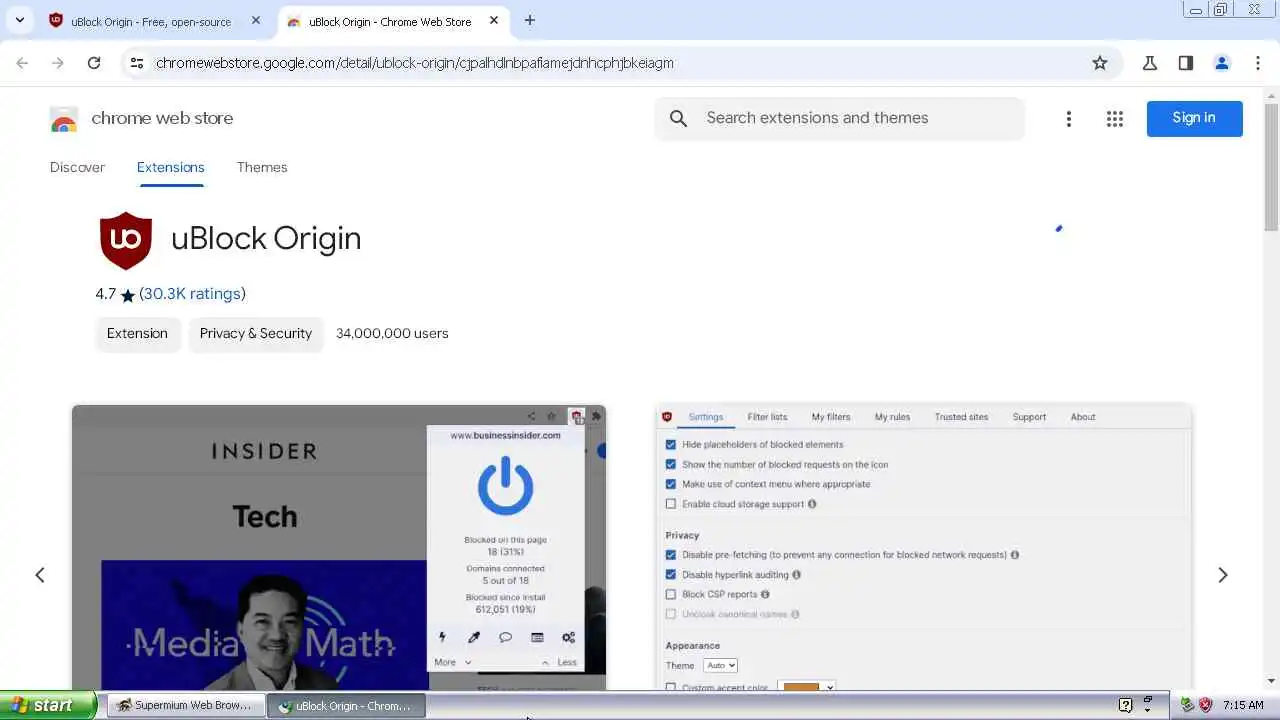Open the Windows start menu
This screenshot has width=1280, height=720.
(48, 705)
